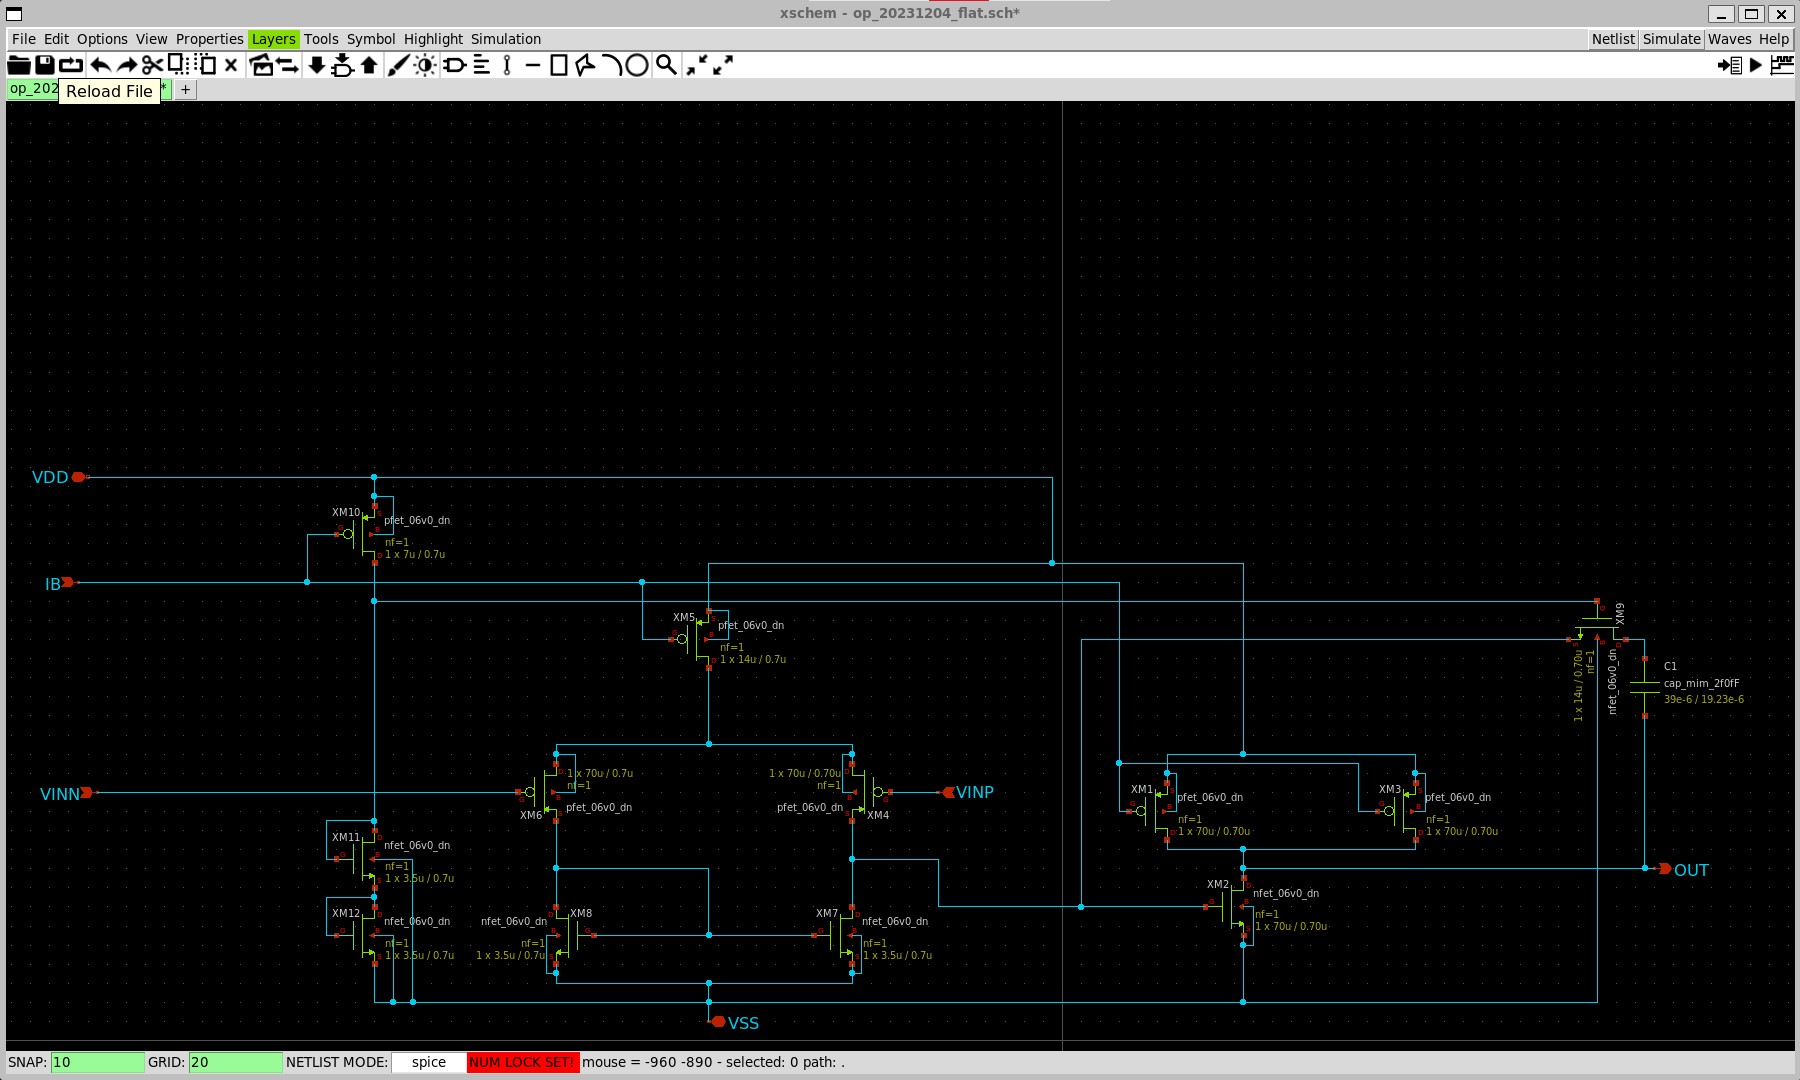Open the View menu
This screenshot has width=1800, height=1080.
tap(151, 39)
